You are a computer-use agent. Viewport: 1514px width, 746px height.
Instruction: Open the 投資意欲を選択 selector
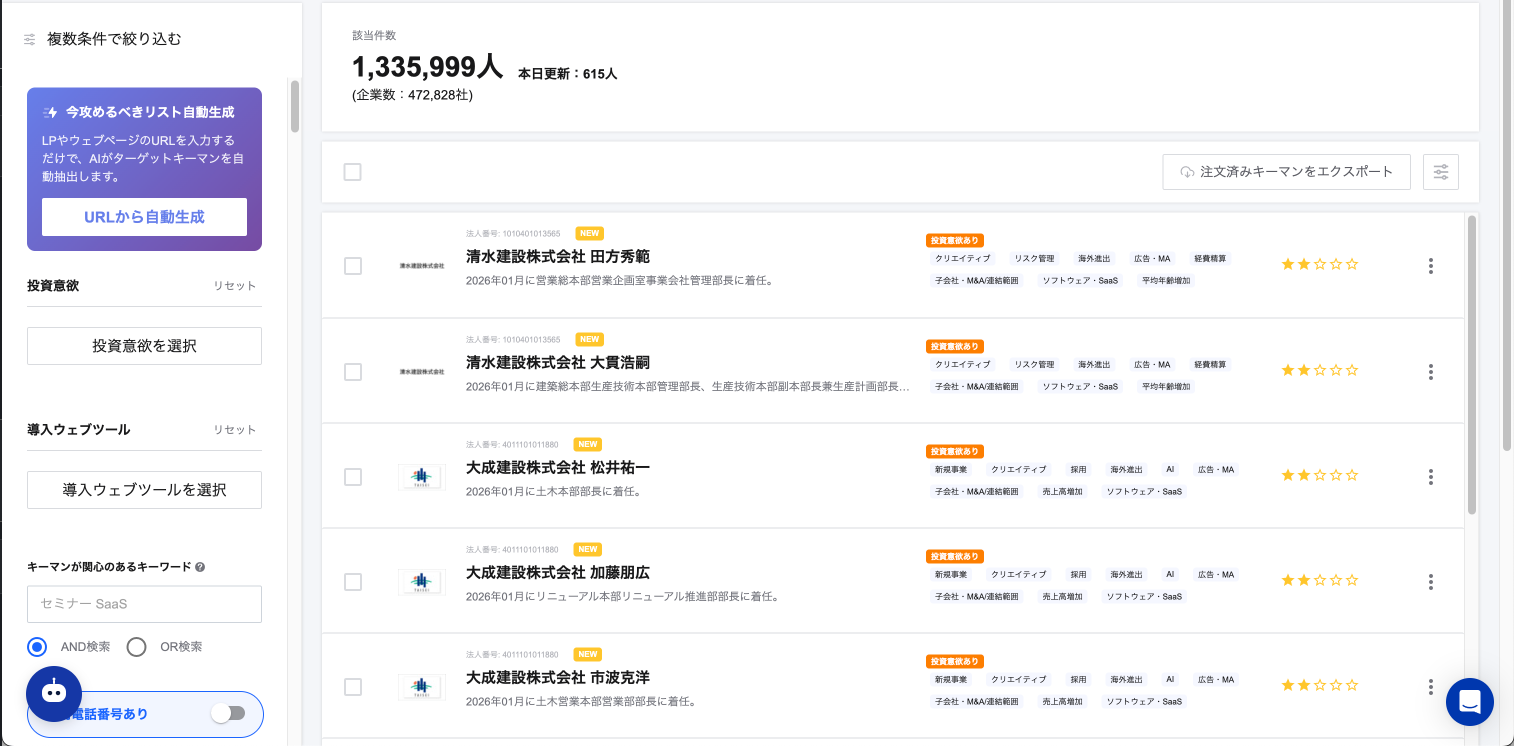(144, 346)
